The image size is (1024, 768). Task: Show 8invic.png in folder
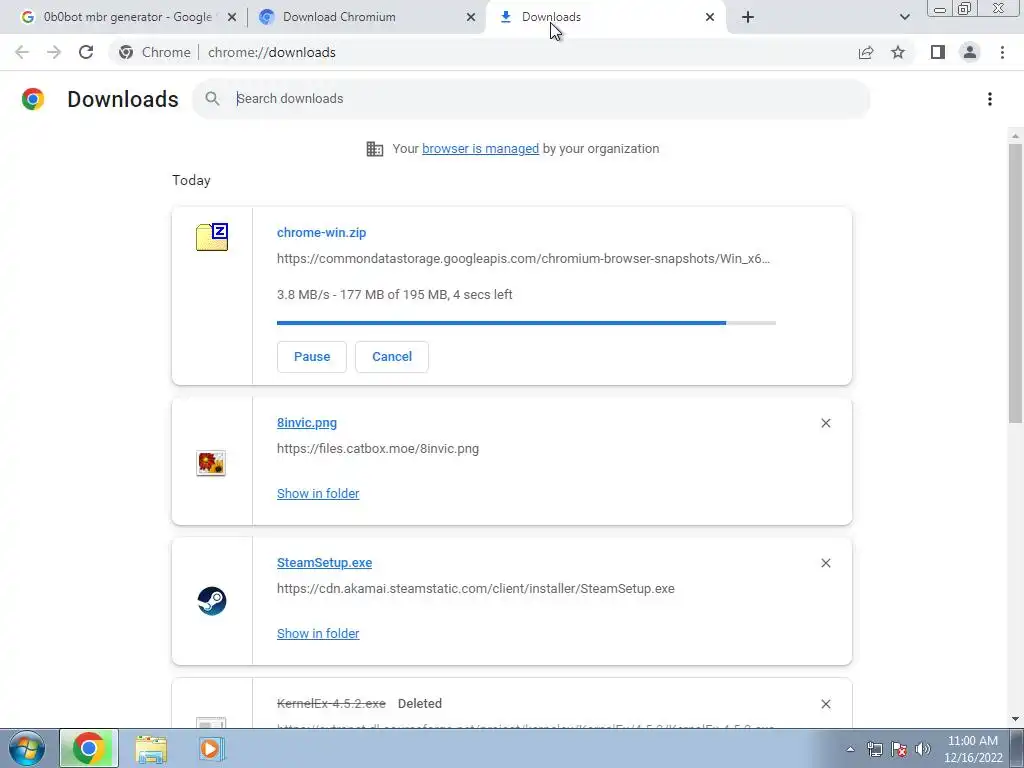(318, 494)
